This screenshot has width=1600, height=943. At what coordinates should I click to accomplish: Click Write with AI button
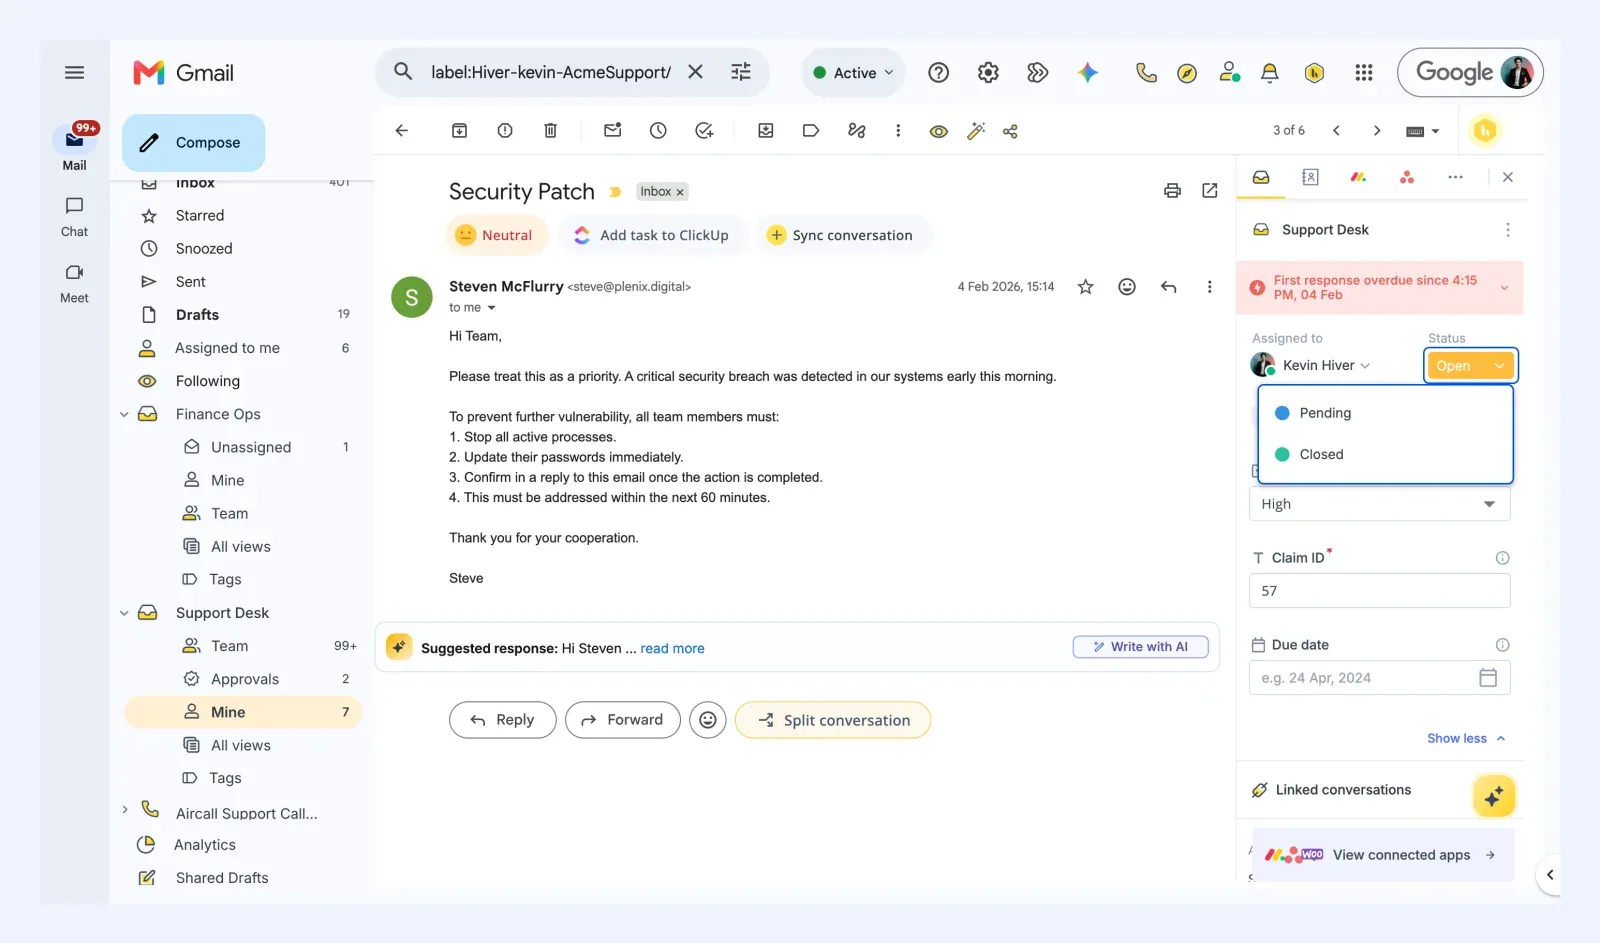(1140, 647)
